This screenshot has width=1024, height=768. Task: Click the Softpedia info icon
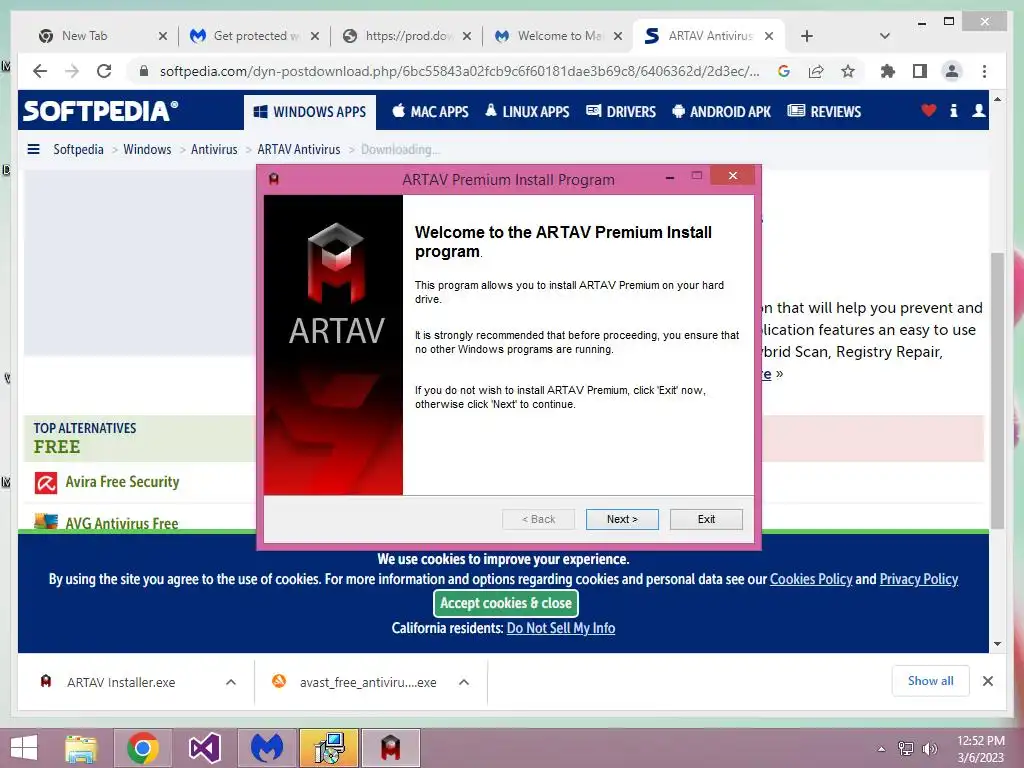953,111
